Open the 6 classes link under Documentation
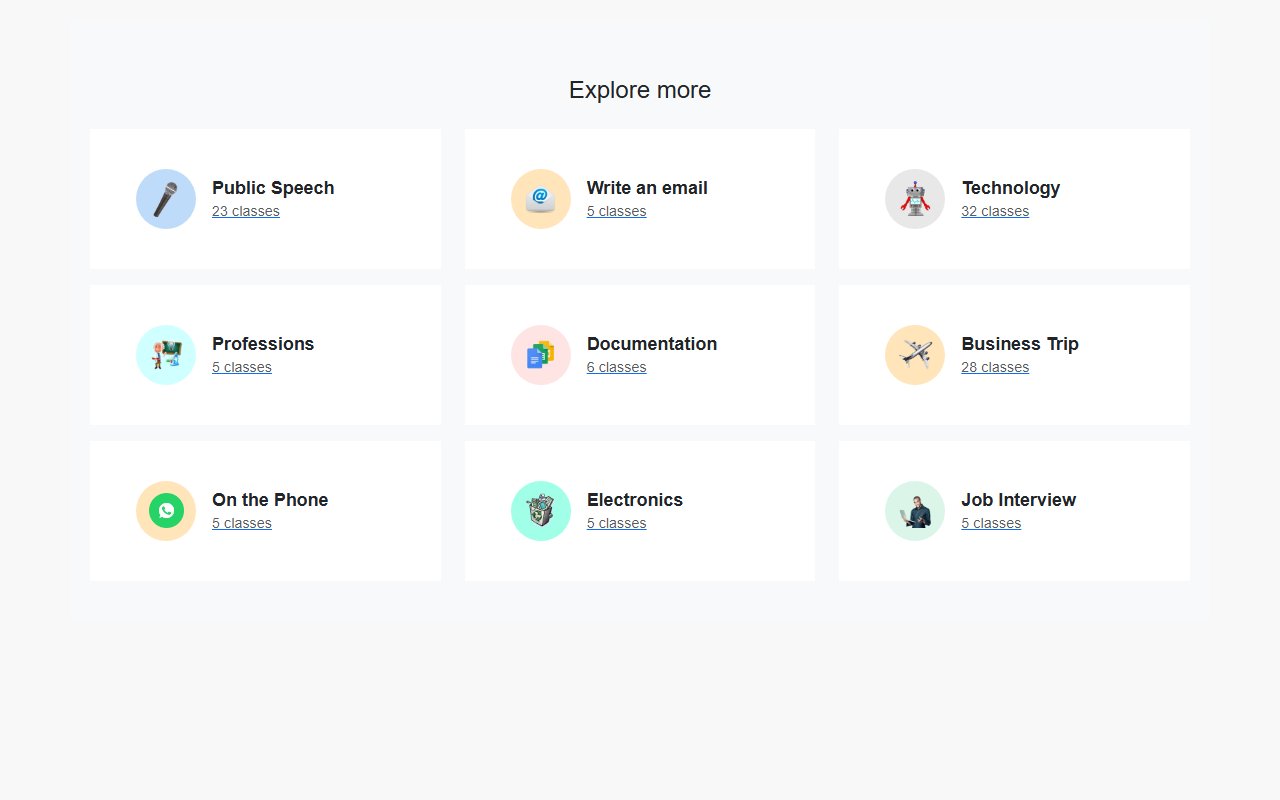The width and height of the screenshot is (1280, 800). [x=616, y=367]
